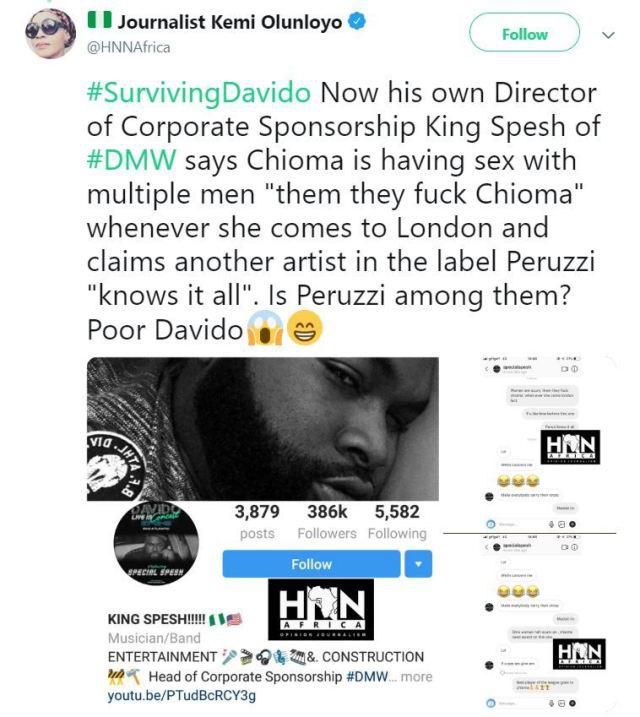Click the large HNN Africa logo

pos(320,609)
